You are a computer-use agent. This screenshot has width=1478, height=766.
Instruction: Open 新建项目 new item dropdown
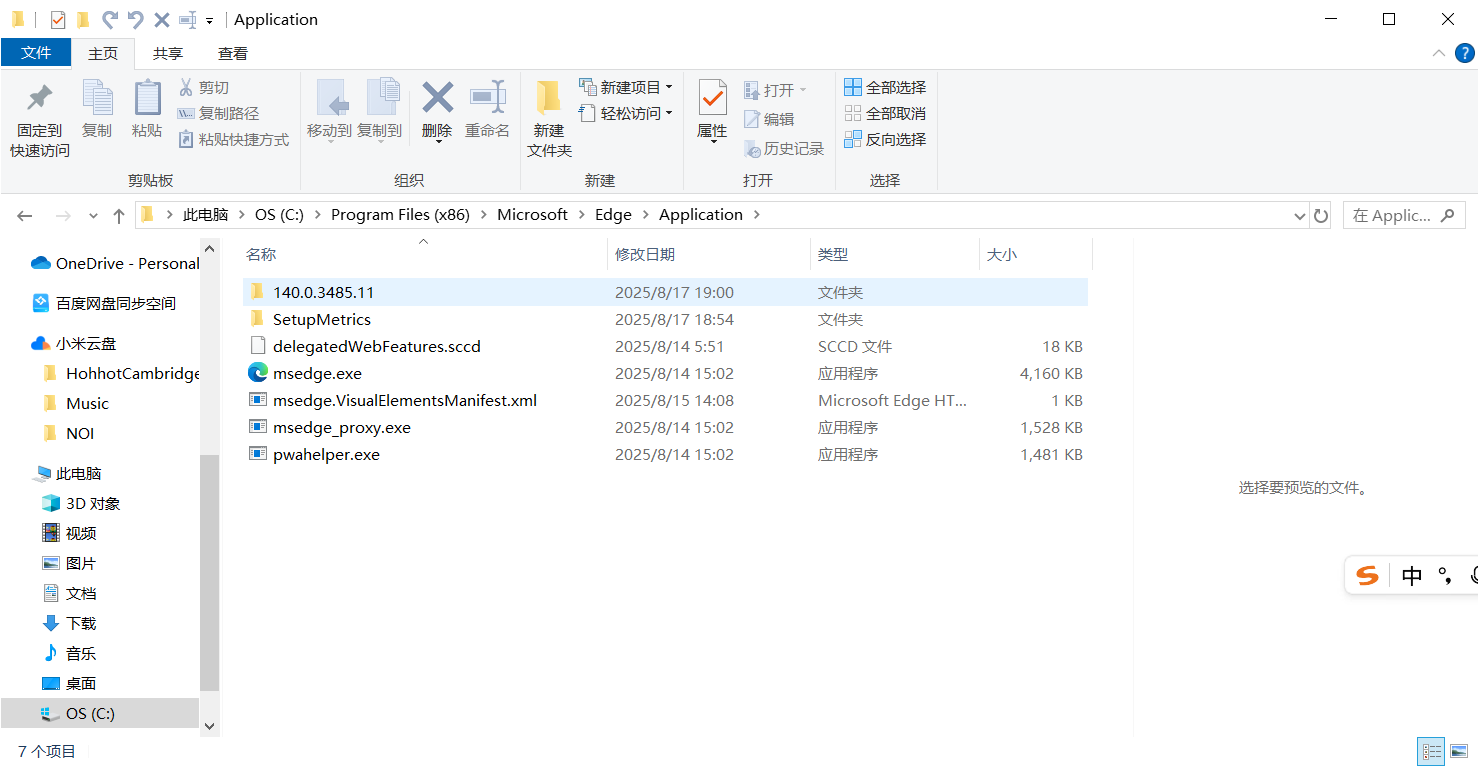click(626, 88)
